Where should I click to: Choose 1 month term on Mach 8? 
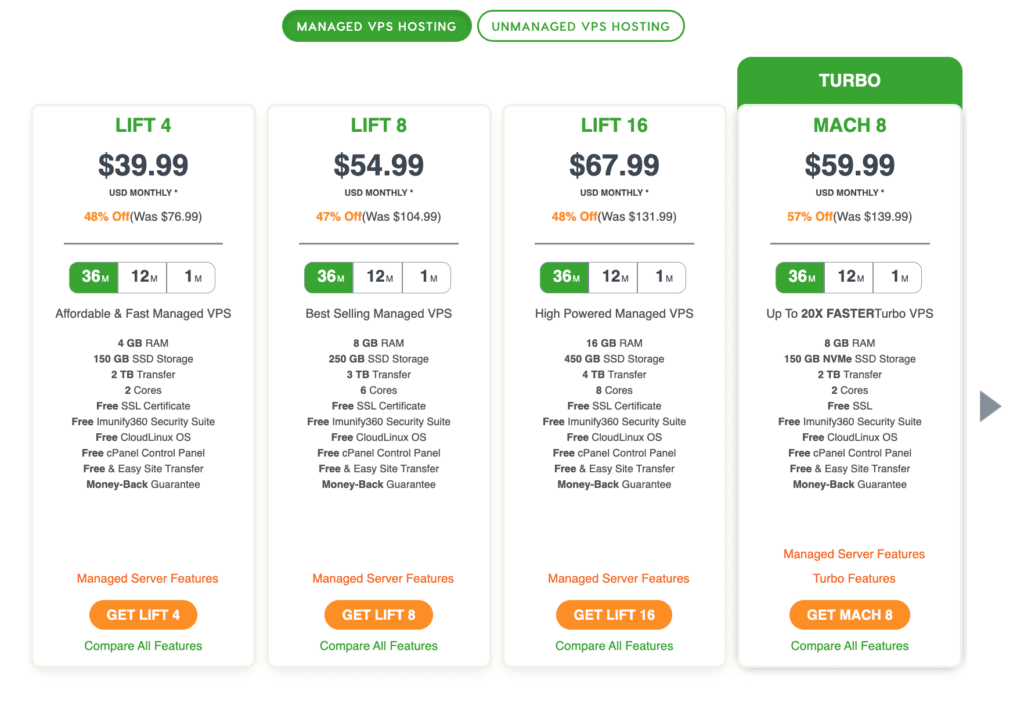pos(897,277)
